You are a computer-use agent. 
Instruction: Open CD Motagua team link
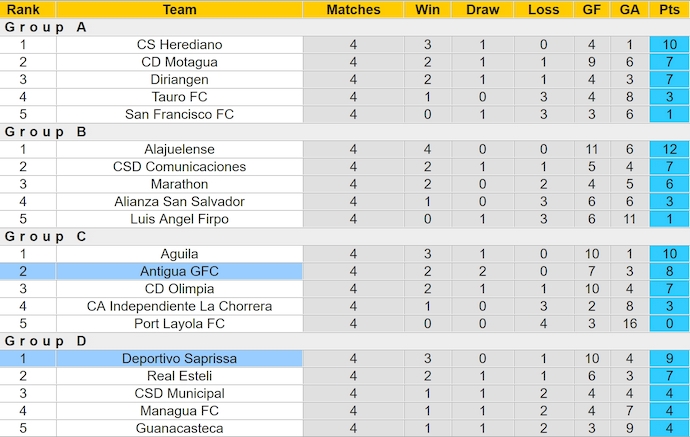pyautogui.click(x=180, y=62)
